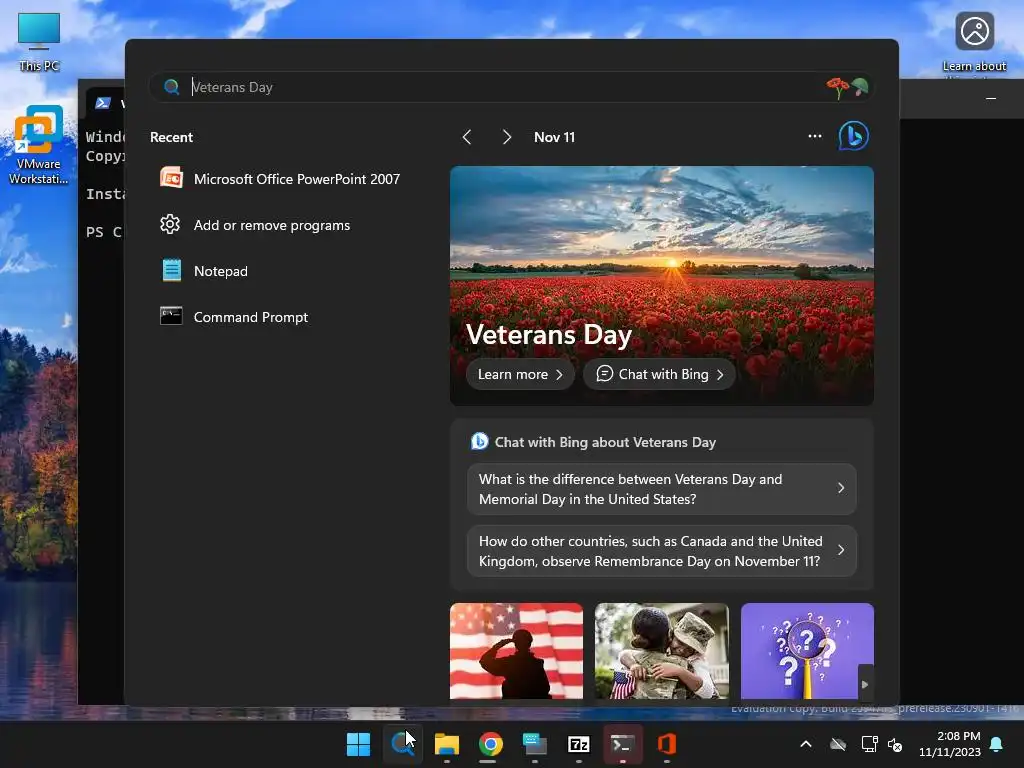Click the Chat with Bing about Veterans Day heading

[x=605, y=442]
